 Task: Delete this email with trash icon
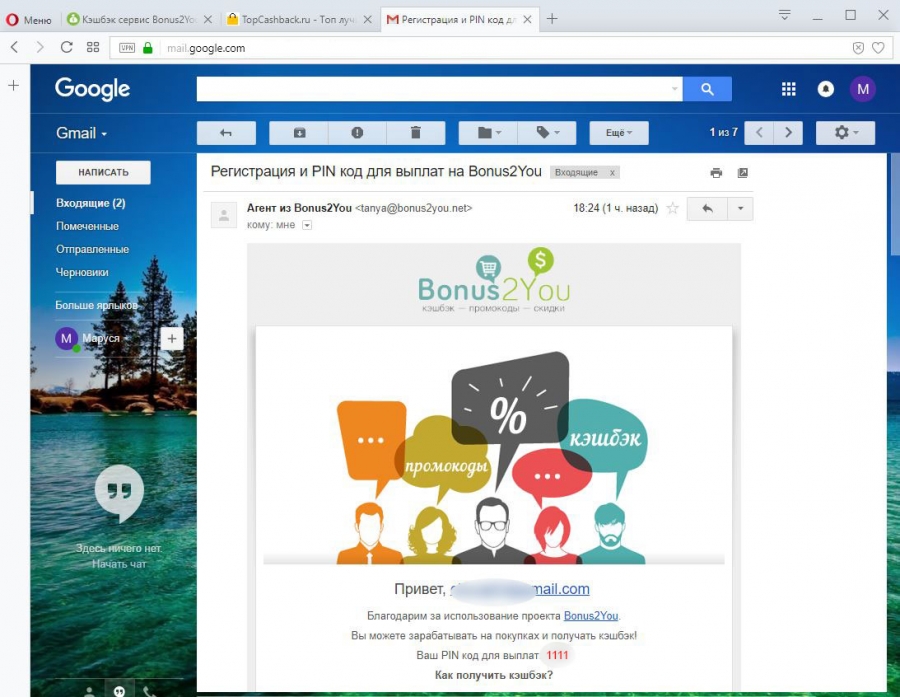416,133
